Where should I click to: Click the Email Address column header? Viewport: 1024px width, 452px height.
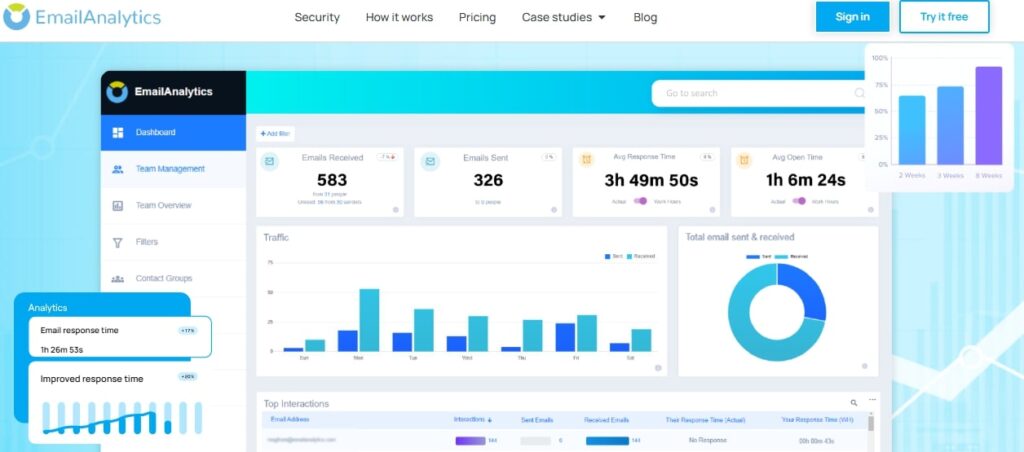point(289,419)
